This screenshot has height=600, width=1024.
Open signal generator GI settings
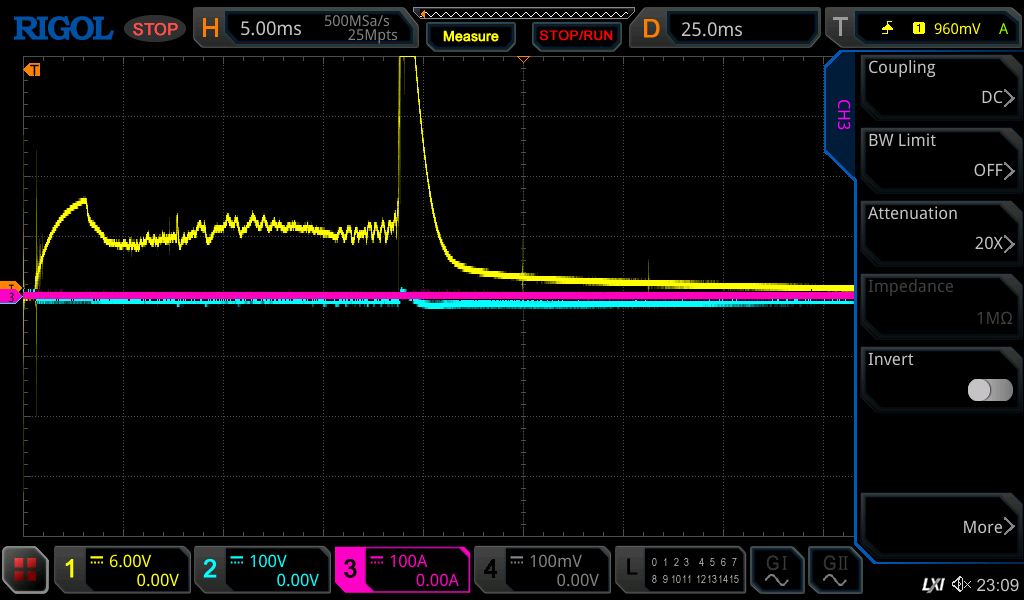click(x=776, y=570)
